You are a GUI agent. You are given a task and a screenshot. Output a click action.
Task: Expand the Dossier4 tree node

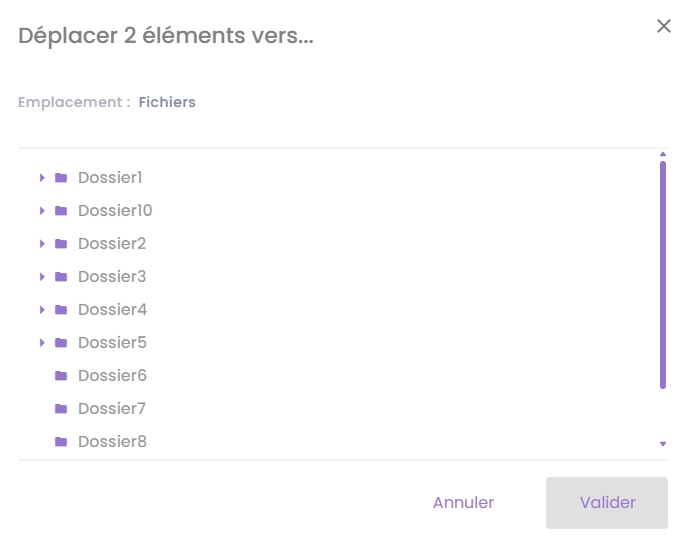click(42, 310)
